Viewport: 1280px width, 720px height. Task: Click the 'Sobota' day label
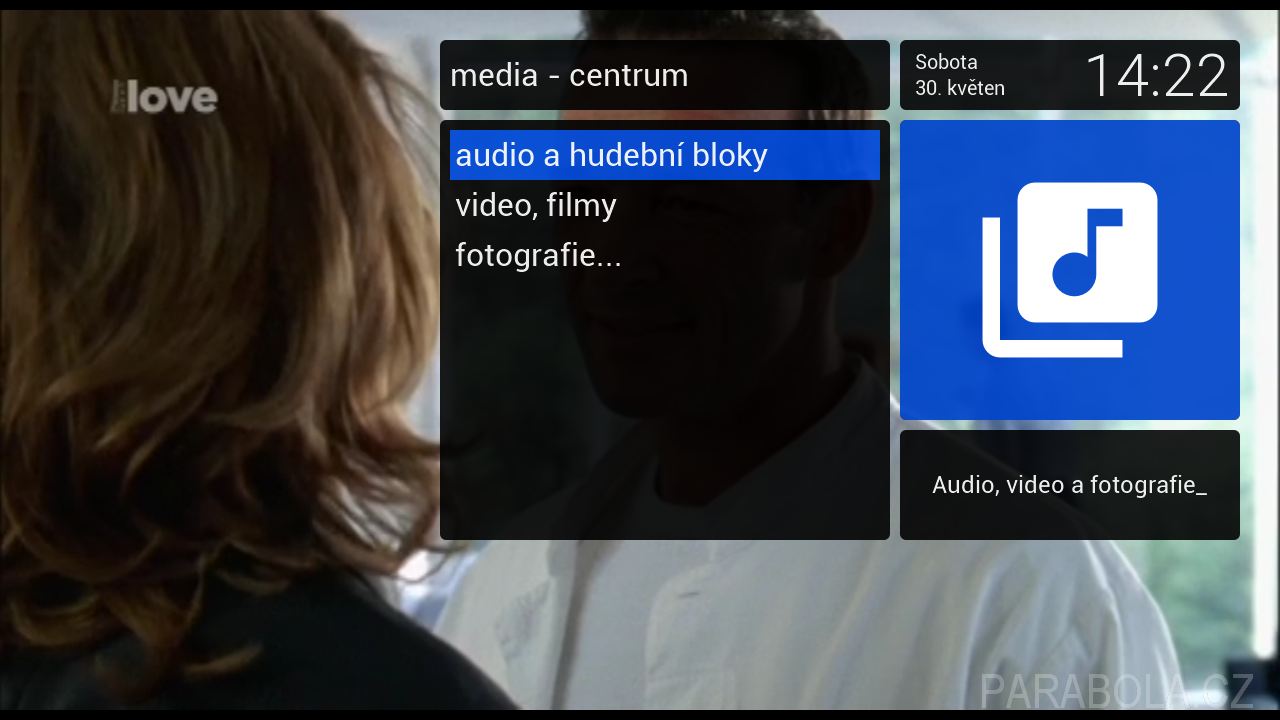(x=946, y=62)
